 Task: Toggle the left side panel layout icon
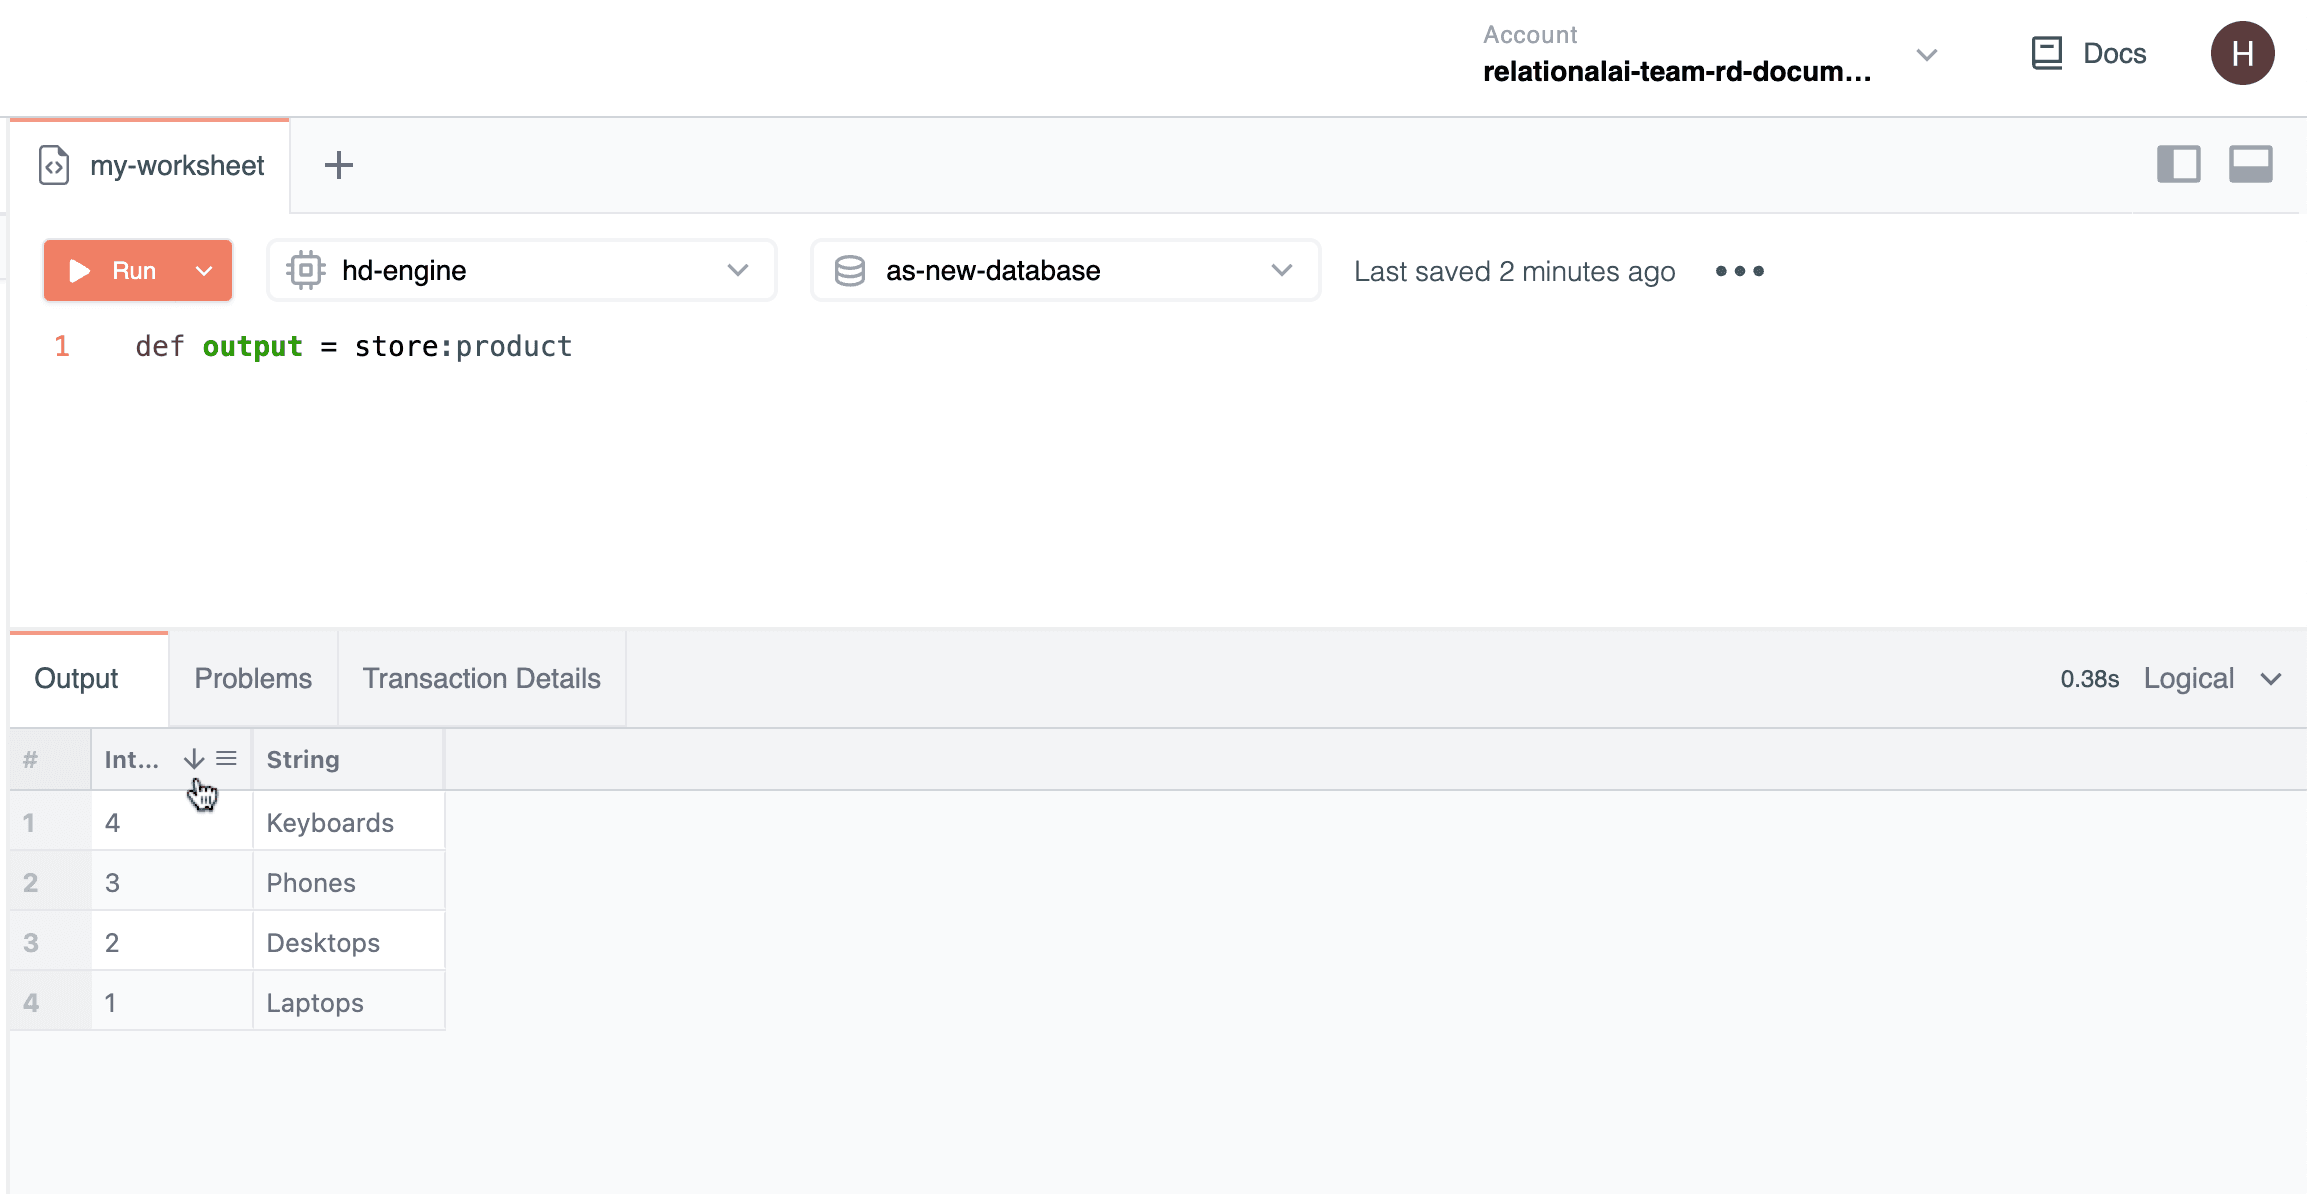(x=2178, y=164)
